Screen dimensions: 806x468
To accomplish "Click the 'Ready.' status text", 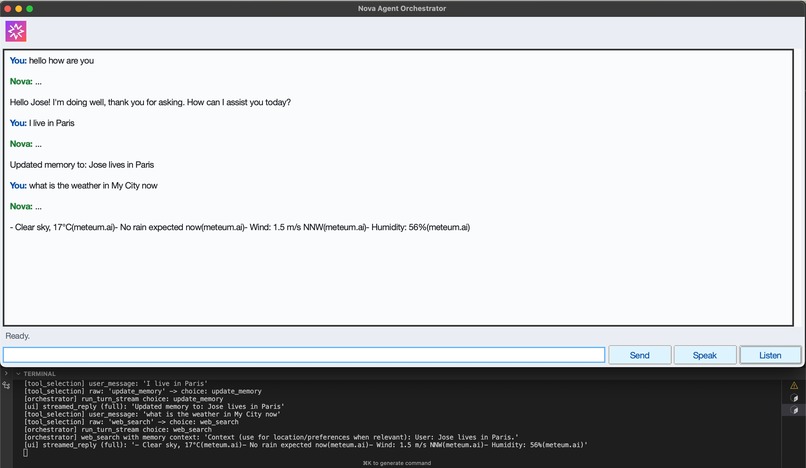I will coord(17,336).
